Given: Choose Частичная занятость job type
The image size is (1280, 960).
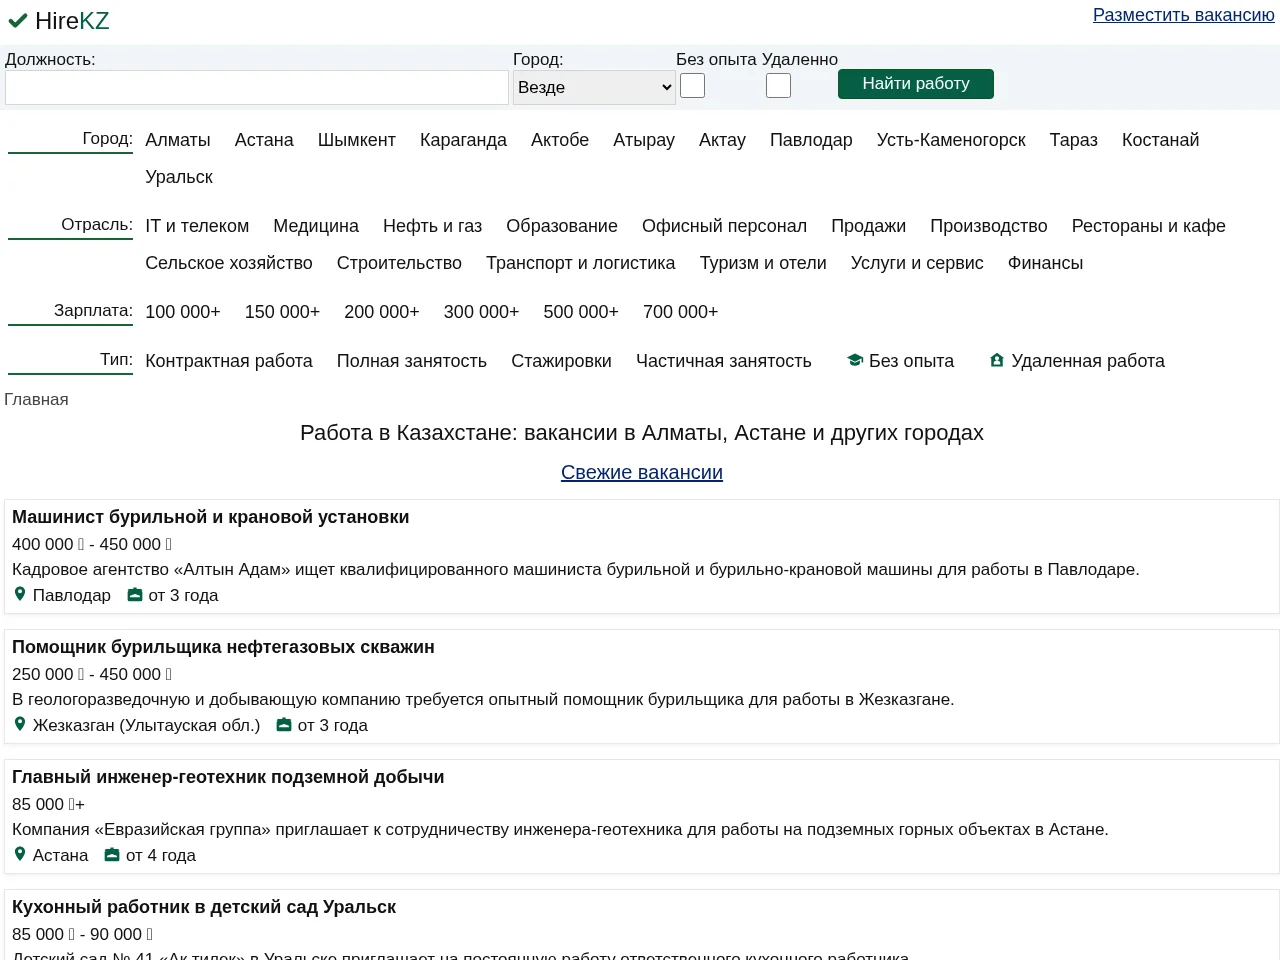Looking at the screenshot, I should (724, 361).
